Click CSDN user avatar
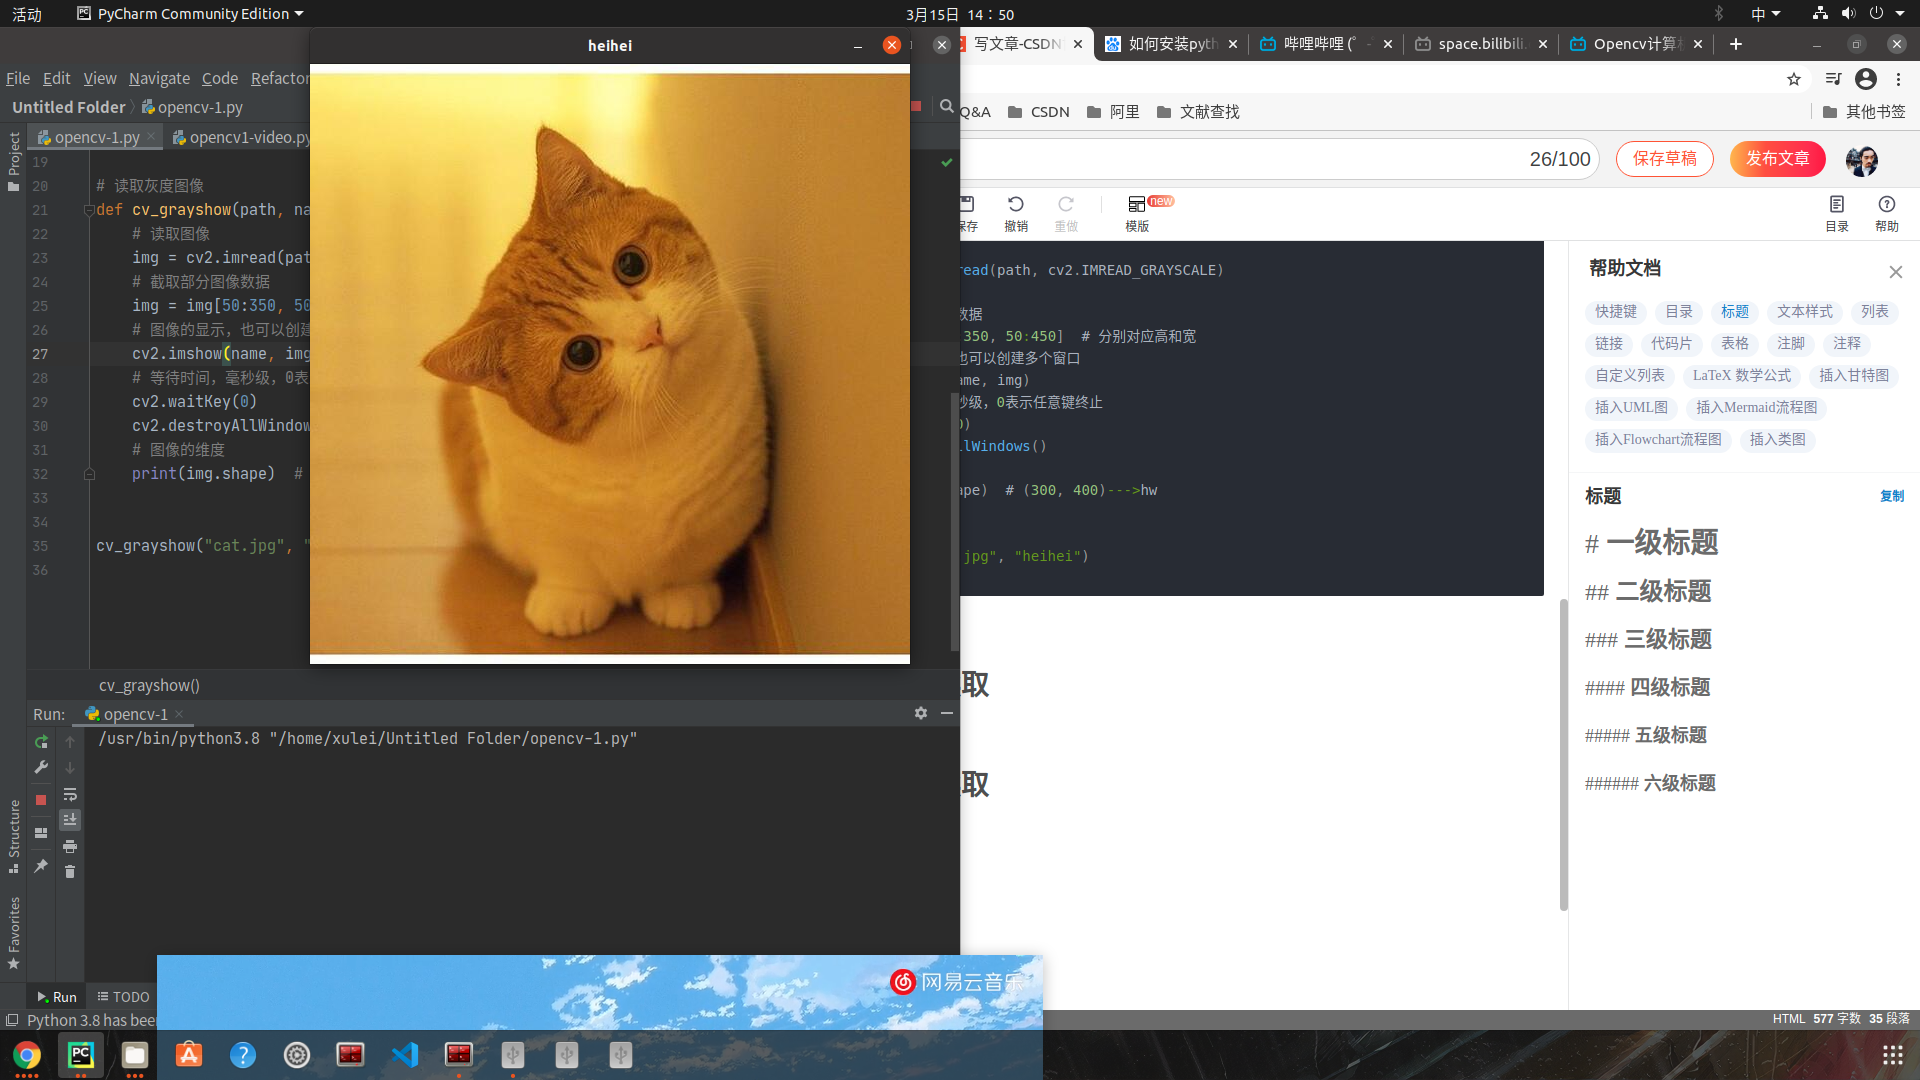Screen dimensions: 1920x1080 click(x=1862, y=160)
